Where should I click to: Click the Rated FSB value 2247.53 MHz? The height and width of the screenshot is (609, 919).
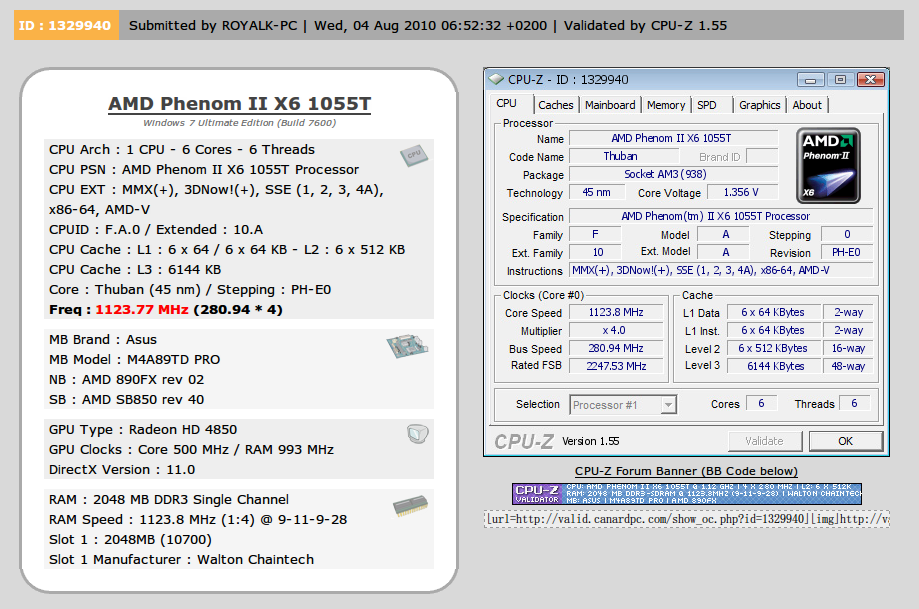tap(616, 366)
